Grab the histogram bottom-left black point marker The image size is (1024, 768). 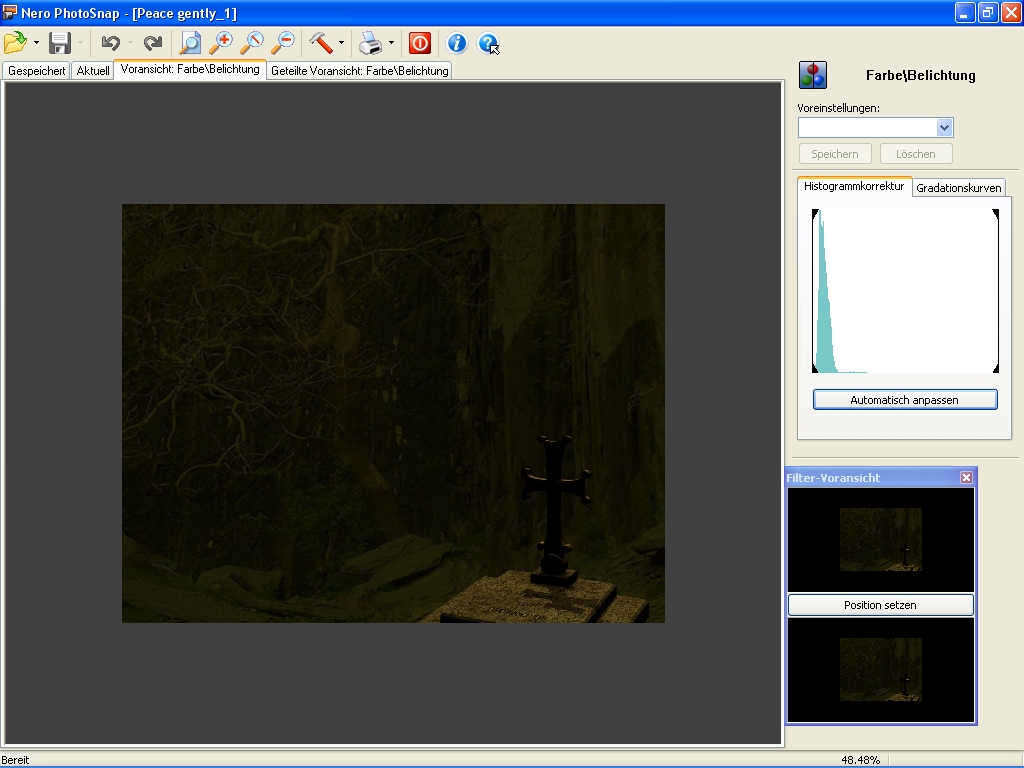click(x=815, y=369)
